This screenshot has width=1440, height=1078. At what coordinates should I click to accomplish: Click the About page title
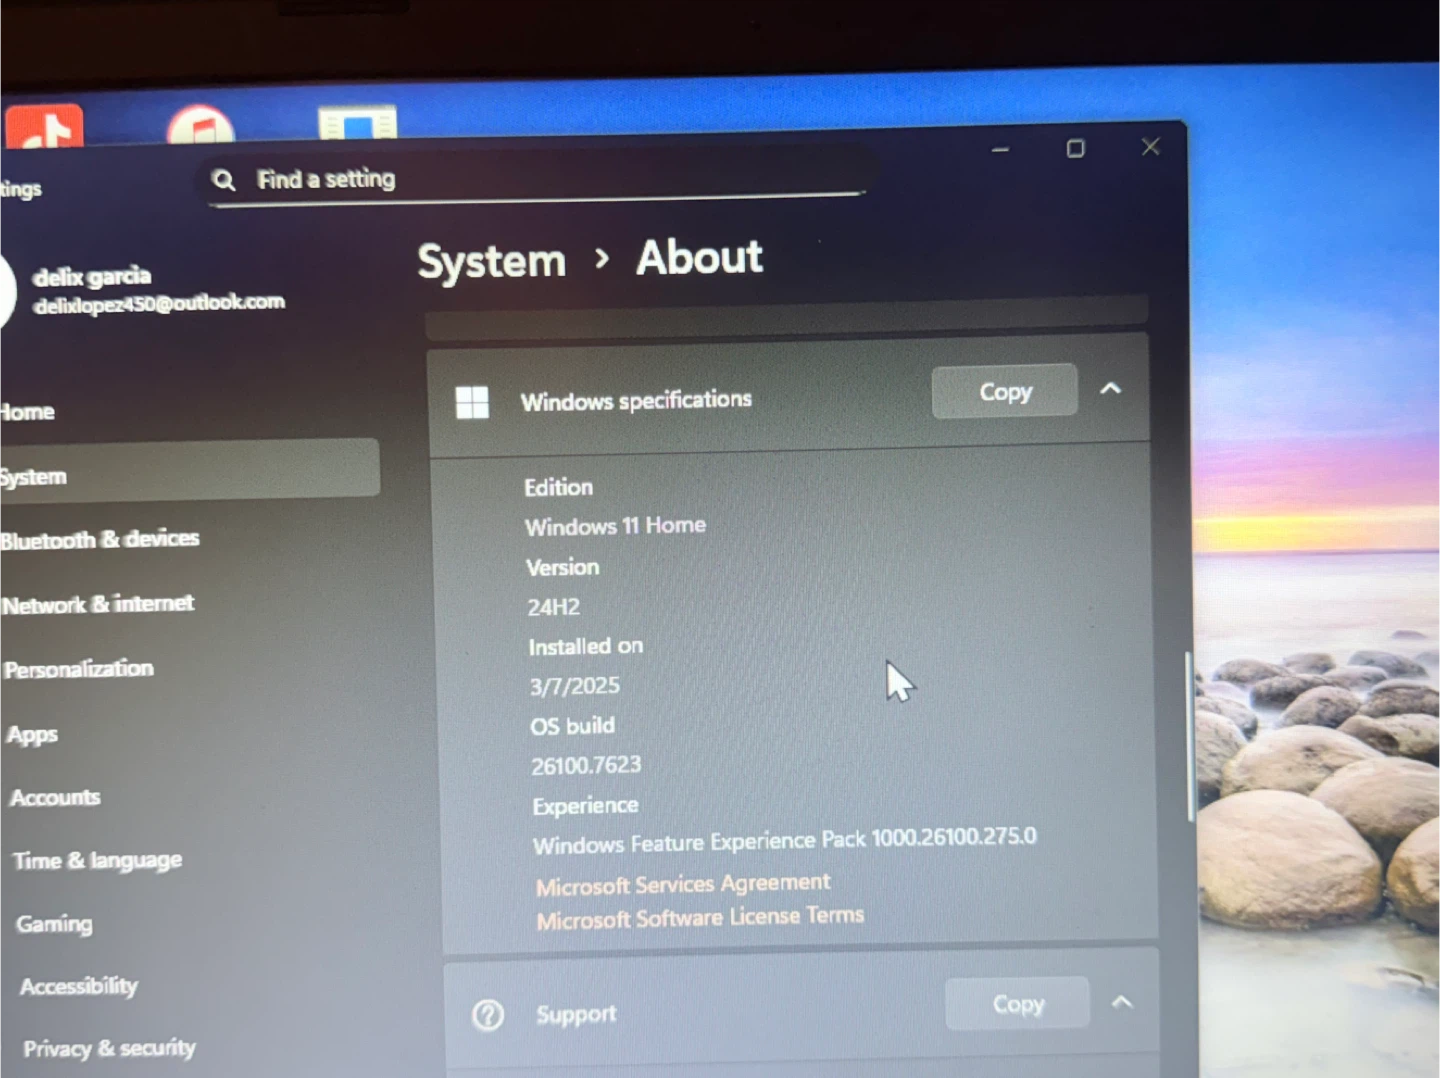[x=700, y=257]
